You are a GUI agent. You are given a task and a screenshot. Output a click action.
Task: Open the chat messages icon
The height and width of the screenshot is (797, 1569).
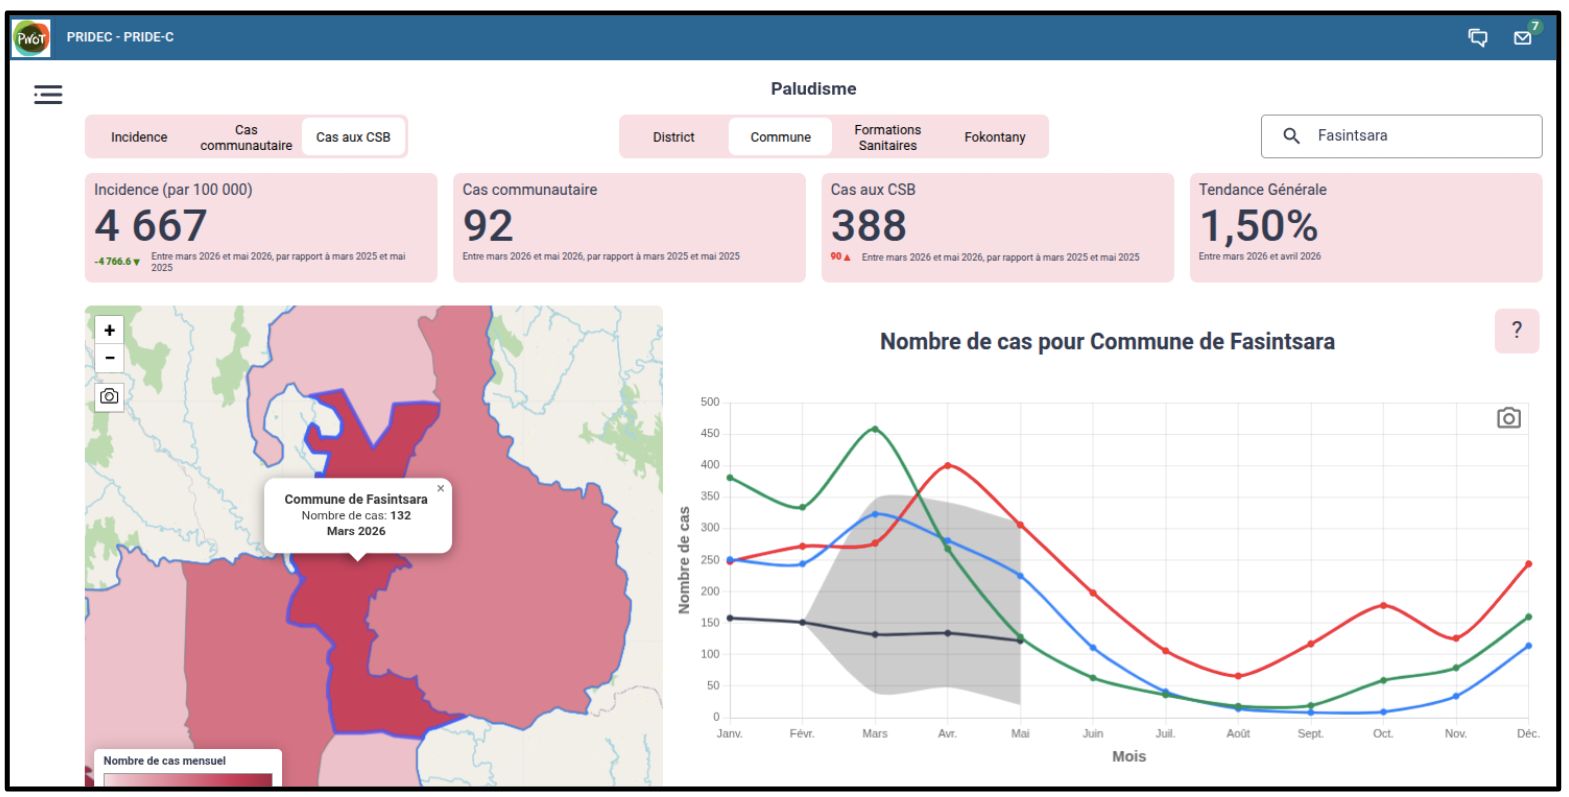[x=1477, y=38]
